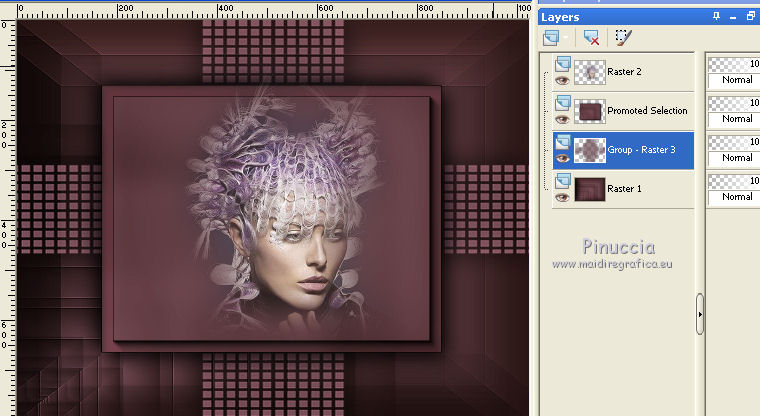
Task: Open blend mode Normal for Group - Raster 3
Action: [x=734, y=158]
